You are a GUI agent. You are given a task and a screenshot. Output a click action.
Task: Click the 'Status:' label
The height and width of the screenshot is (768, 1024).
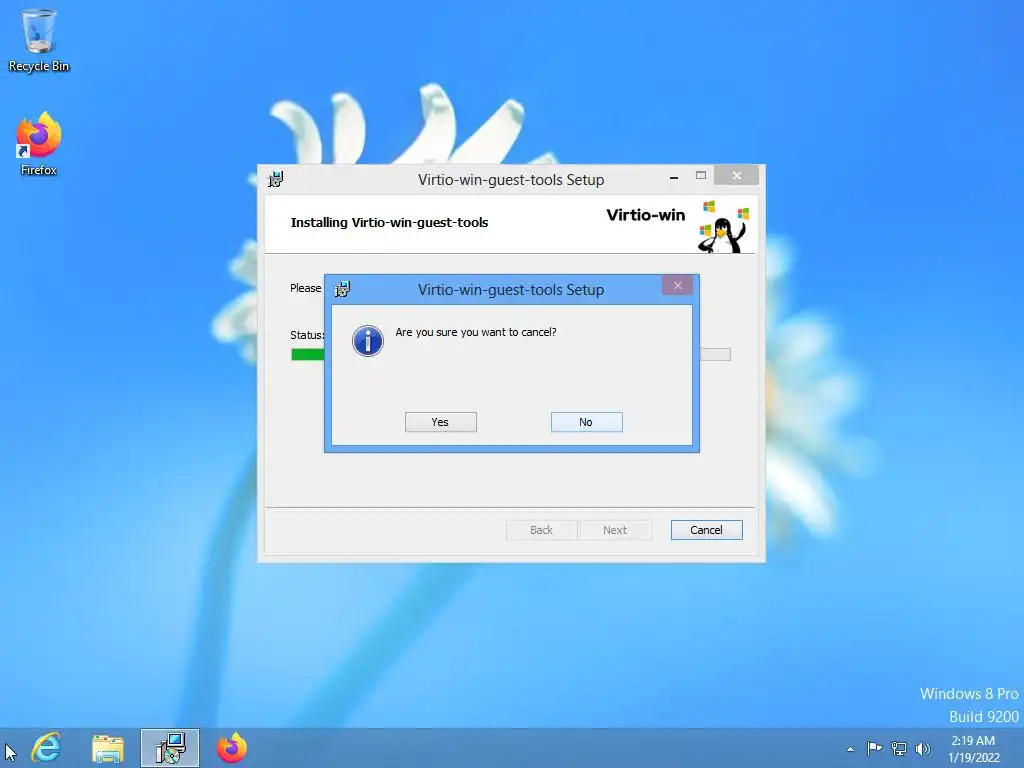pyautogui.click(x=307, y=335)
